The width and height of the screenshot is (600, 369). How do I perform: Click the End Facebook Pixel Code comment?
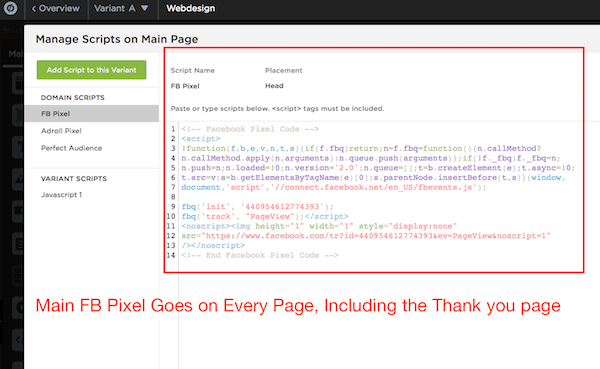tap(260, 255)
